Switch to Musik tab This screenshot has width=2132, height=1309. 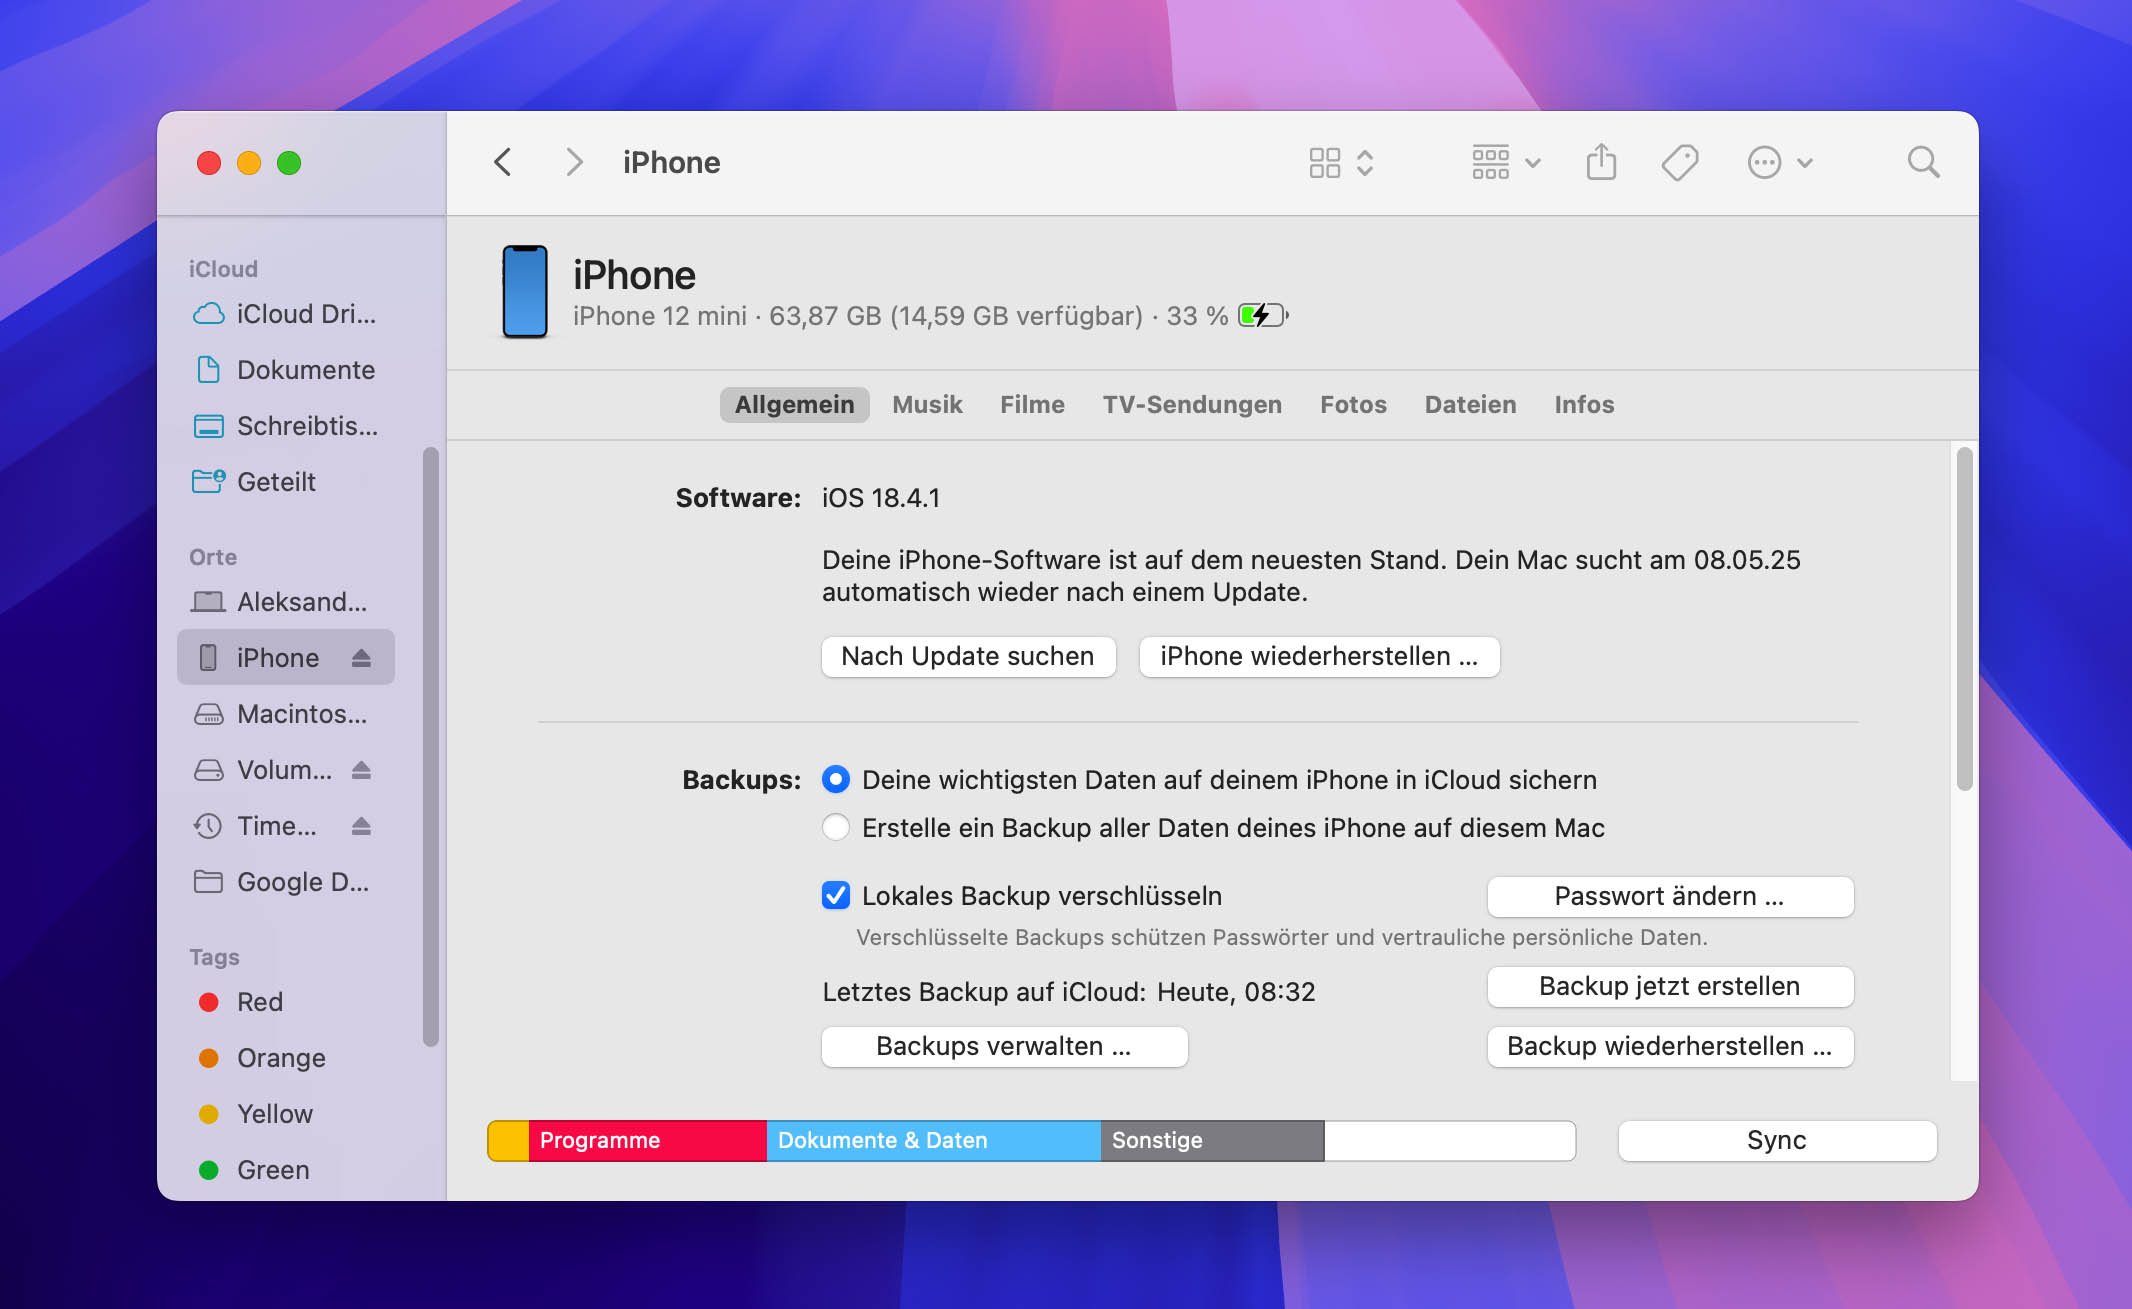click(927, 404)
